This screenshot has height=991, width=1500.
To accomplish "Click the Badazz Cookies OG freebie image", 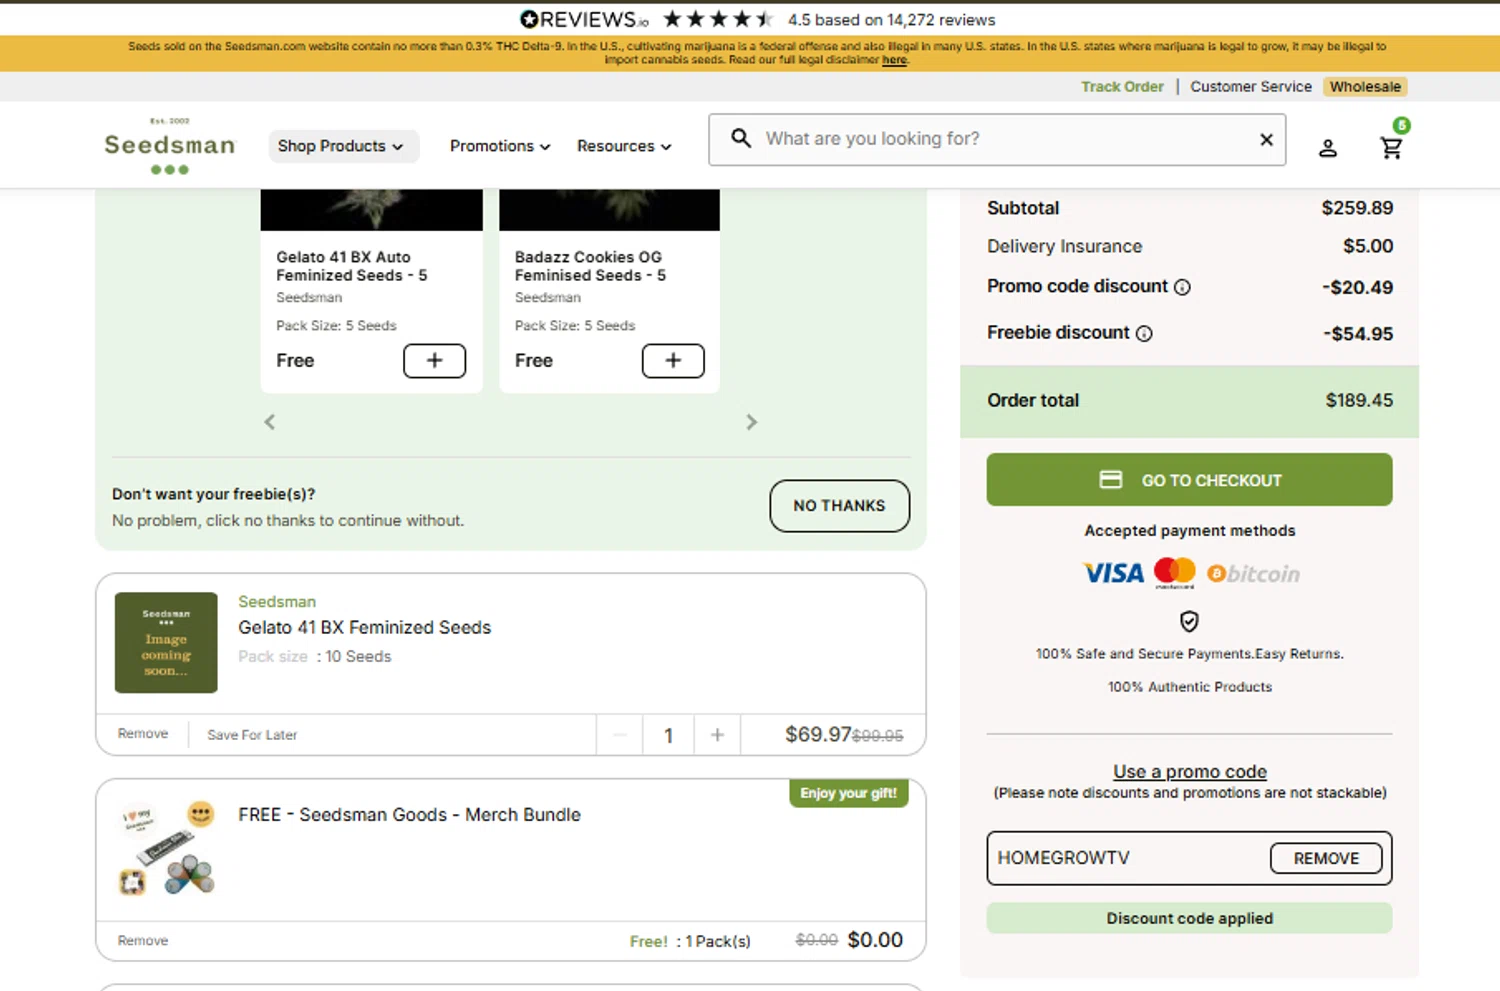I will [x=609, y=210].
